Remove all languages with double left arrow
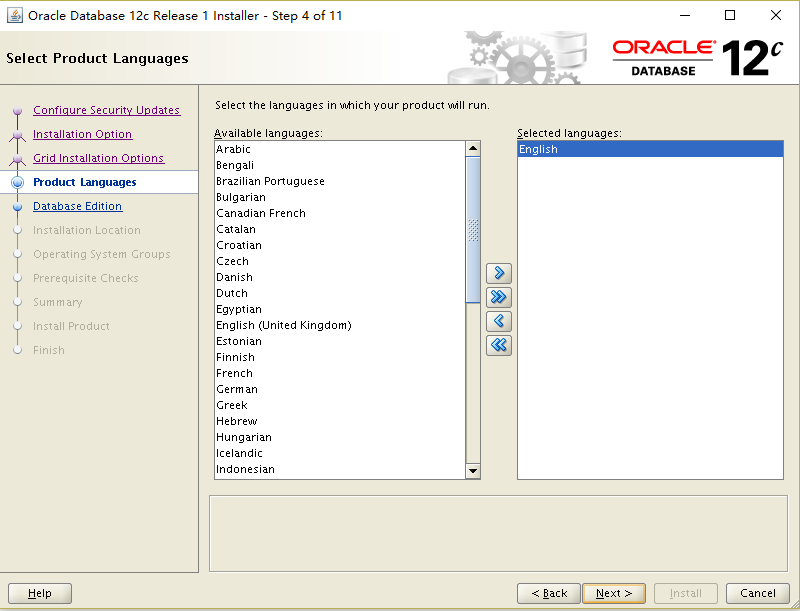 point(498,345)
